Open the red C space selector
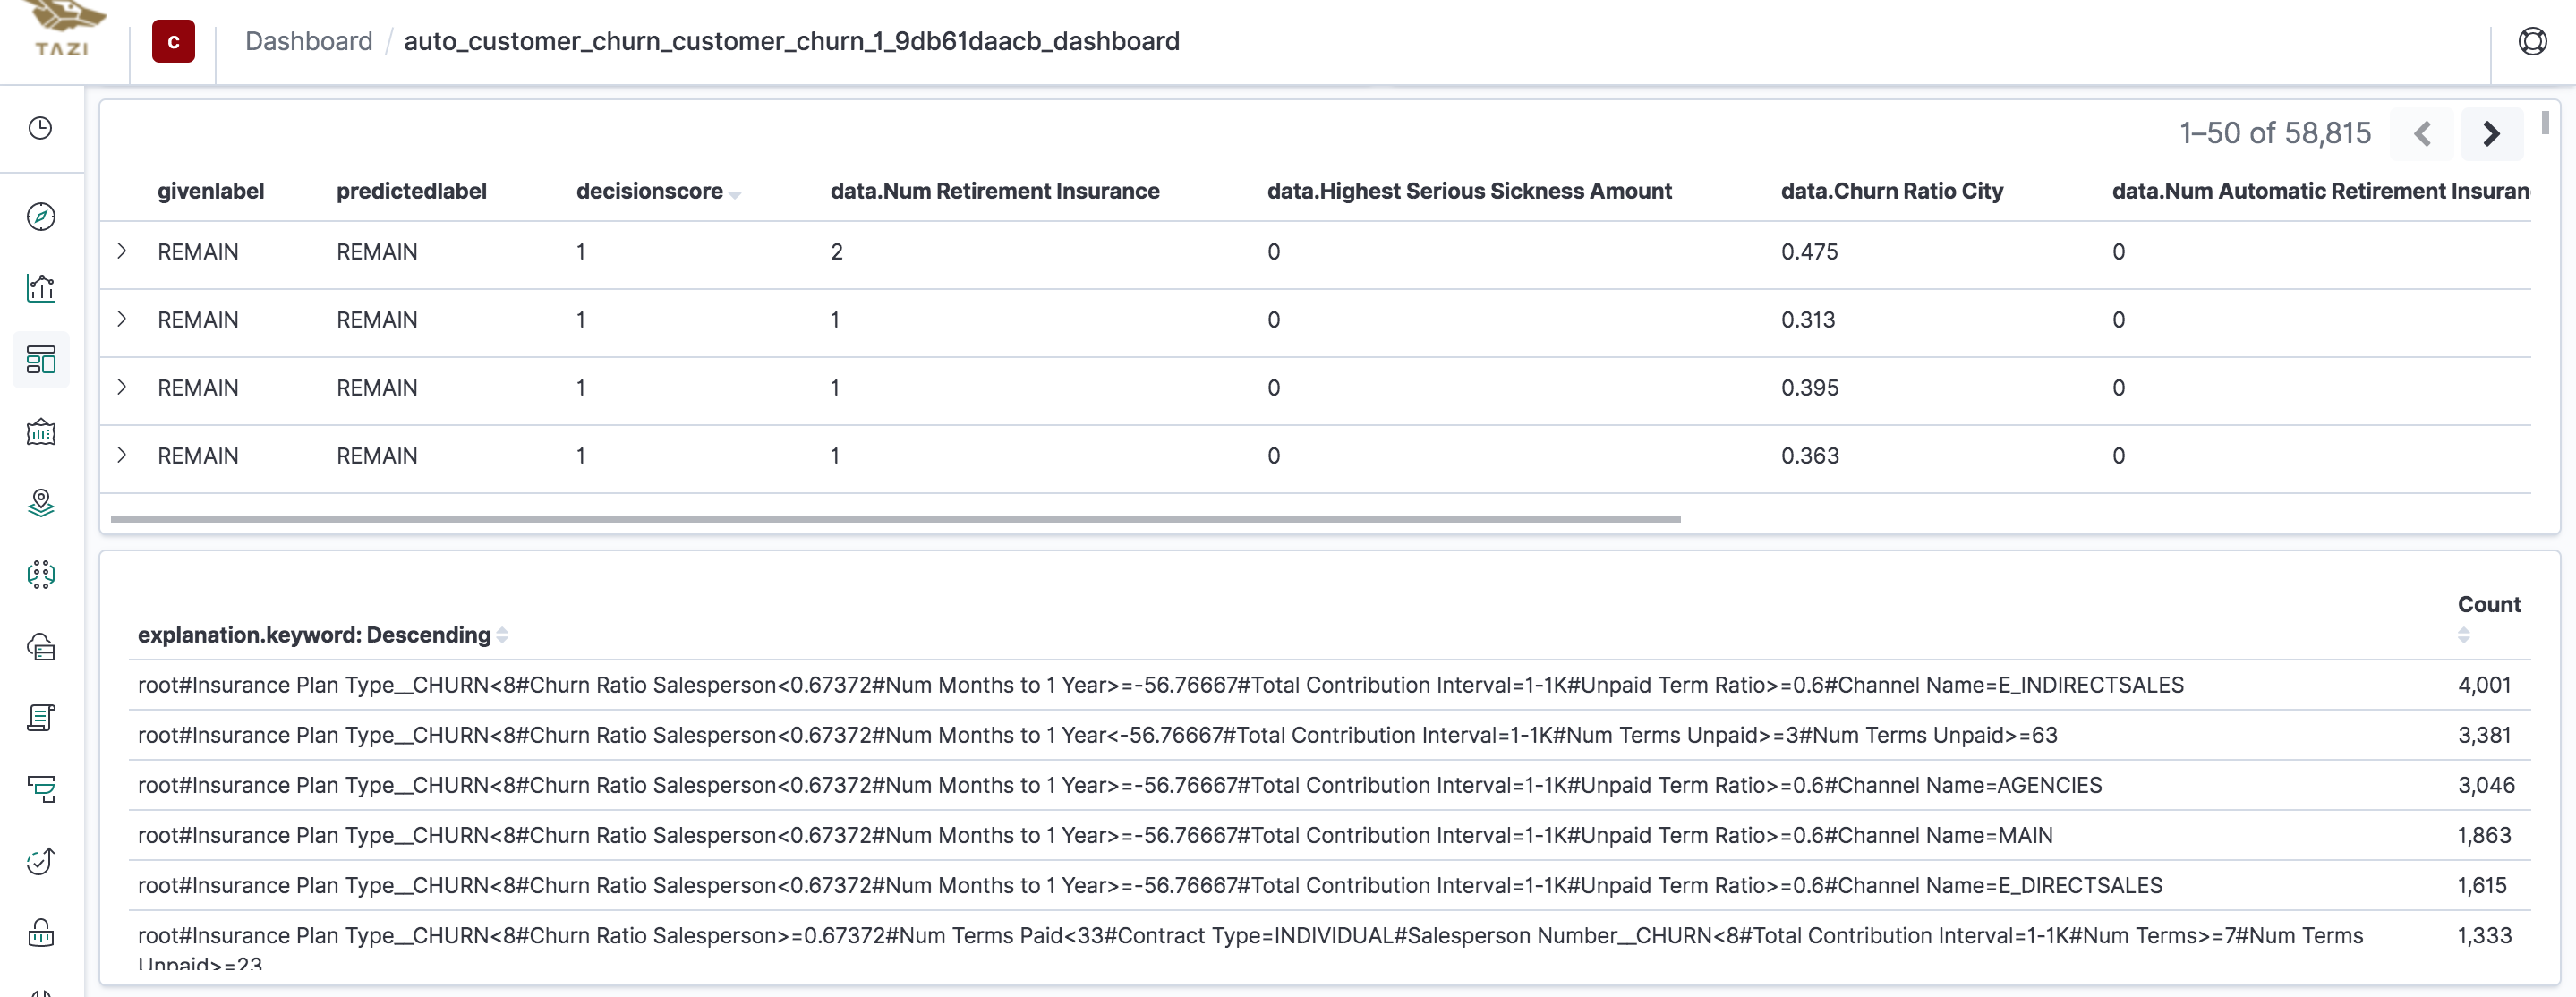 pos(173,41)
